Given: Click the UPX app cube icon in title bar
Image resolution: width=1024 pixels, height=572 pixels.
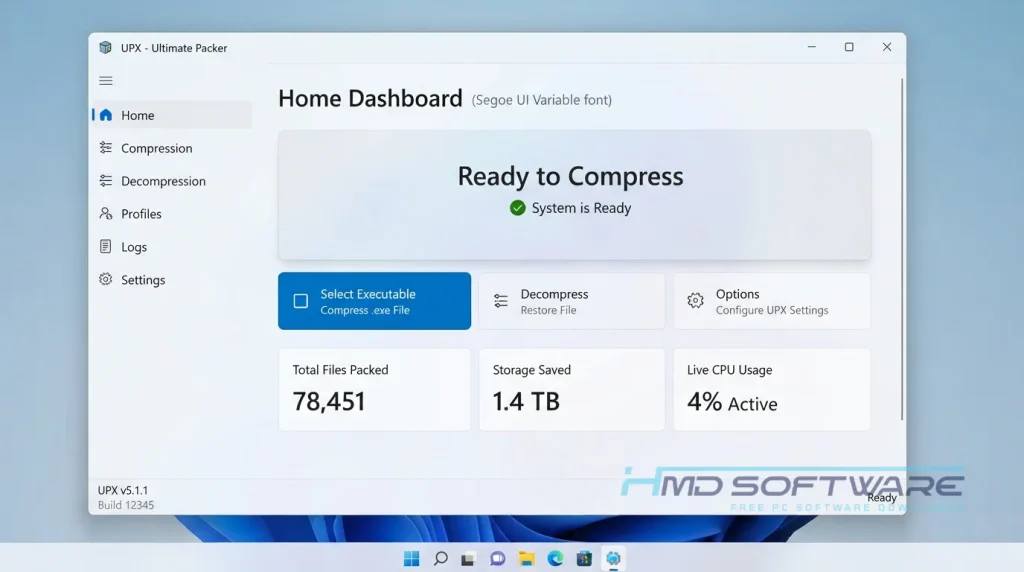Looking at the screenshot, I should pos(105,48).
